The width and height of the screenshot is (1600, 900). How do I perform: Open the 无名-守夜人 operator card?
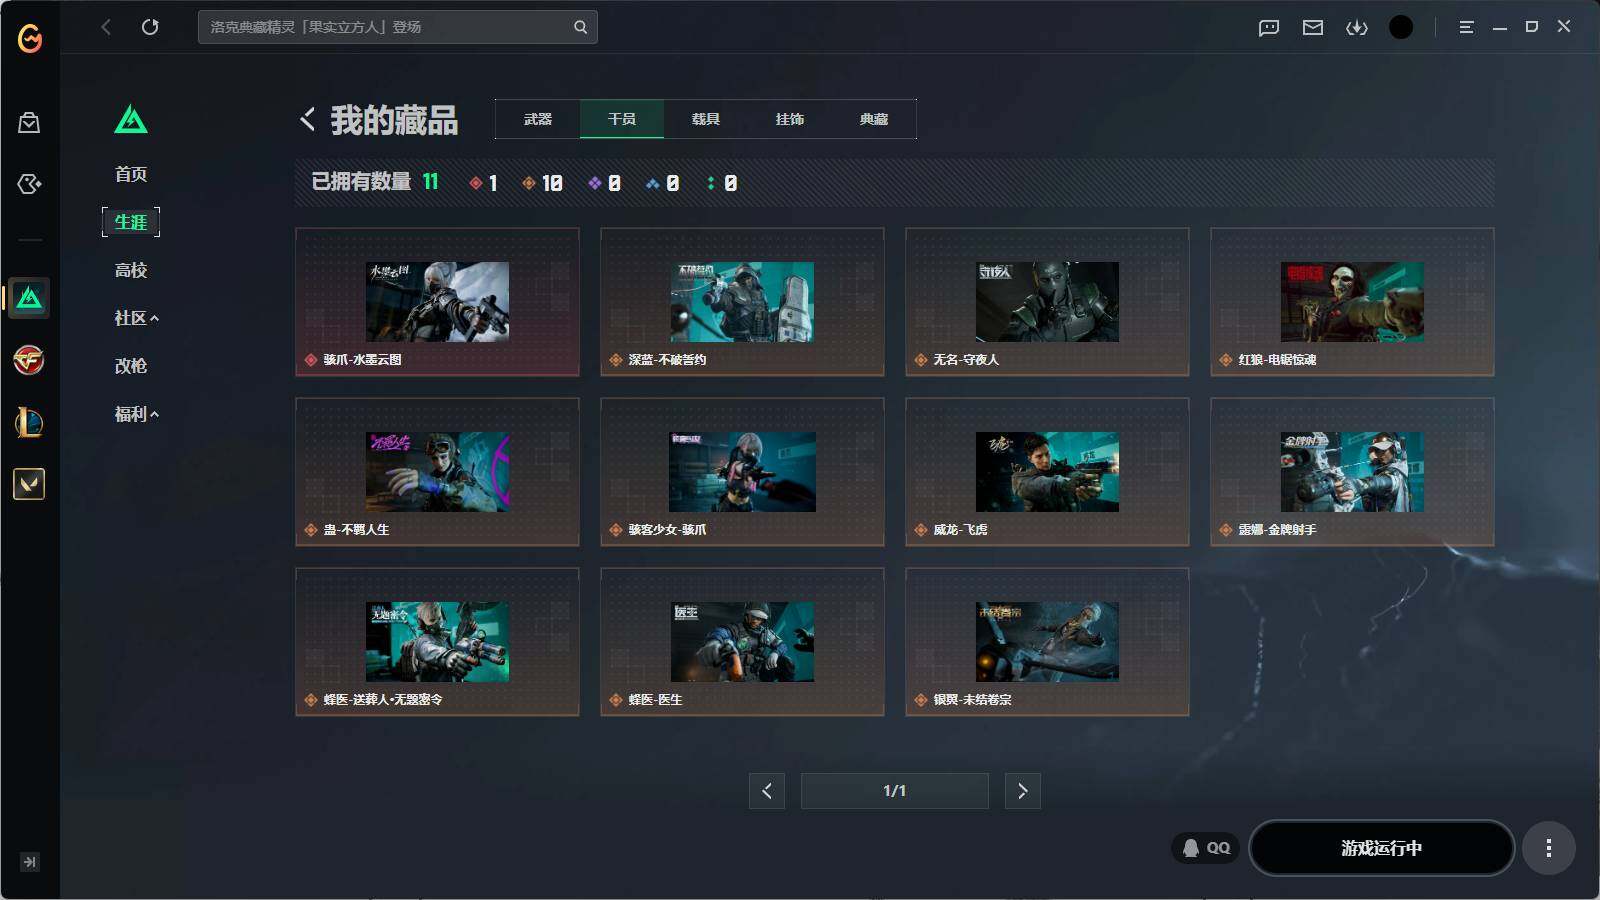click(x=1047, y=302)
